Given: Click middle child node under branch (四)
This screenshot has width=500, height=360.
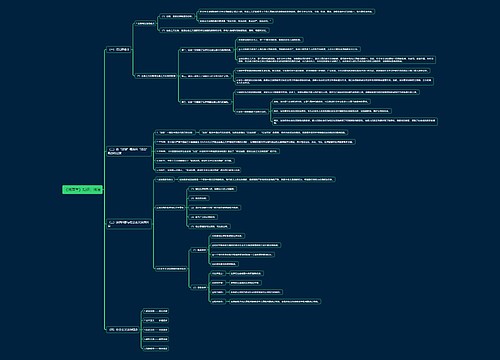Looking at the screenshot, I should click(155, 330).
